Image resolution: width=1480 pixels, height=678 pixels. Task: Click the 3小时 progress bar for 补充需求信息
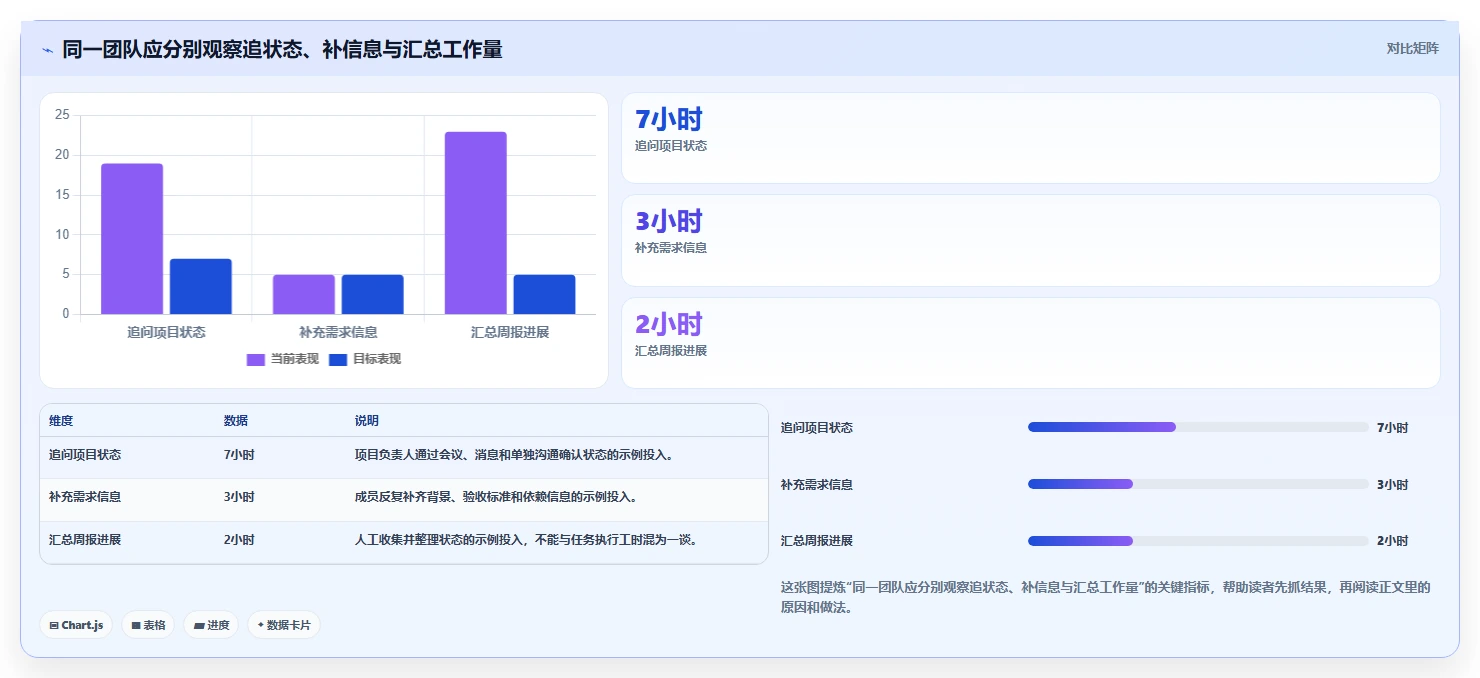[x=1198, y=484]
